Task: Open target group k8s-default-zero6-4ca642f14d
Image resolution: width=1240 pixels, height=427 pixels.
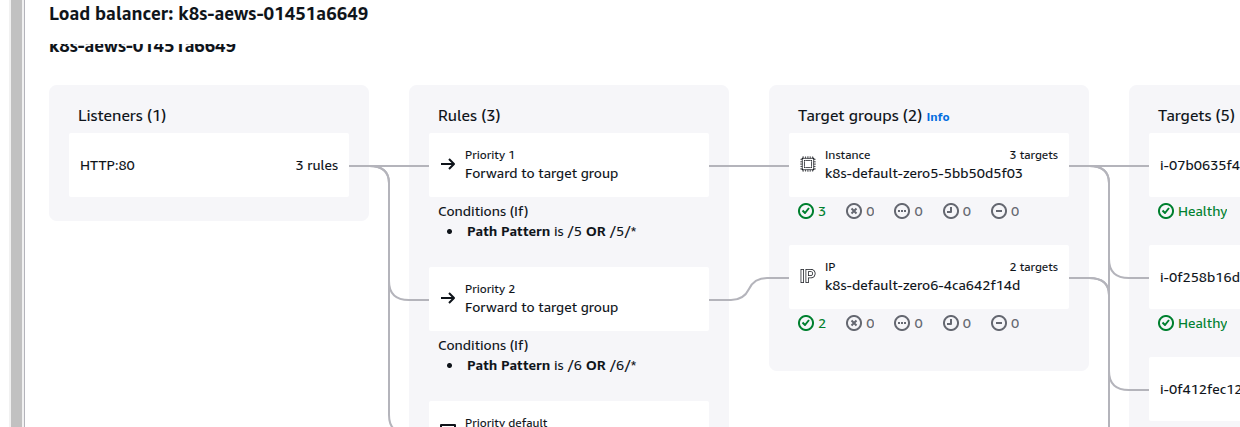Action: click(922, 285)
